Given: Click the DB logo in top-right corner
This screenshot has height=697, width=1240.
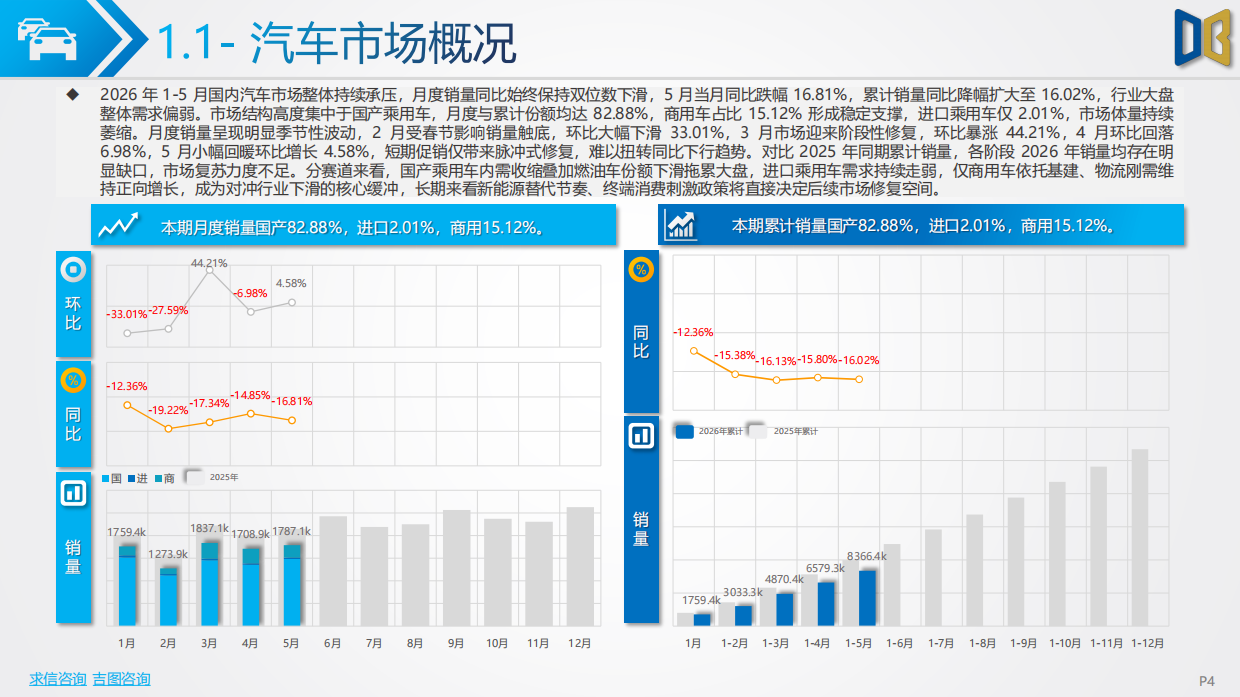Looking at the screenshot, I should pyautogui.click(x=1203, y=40).
